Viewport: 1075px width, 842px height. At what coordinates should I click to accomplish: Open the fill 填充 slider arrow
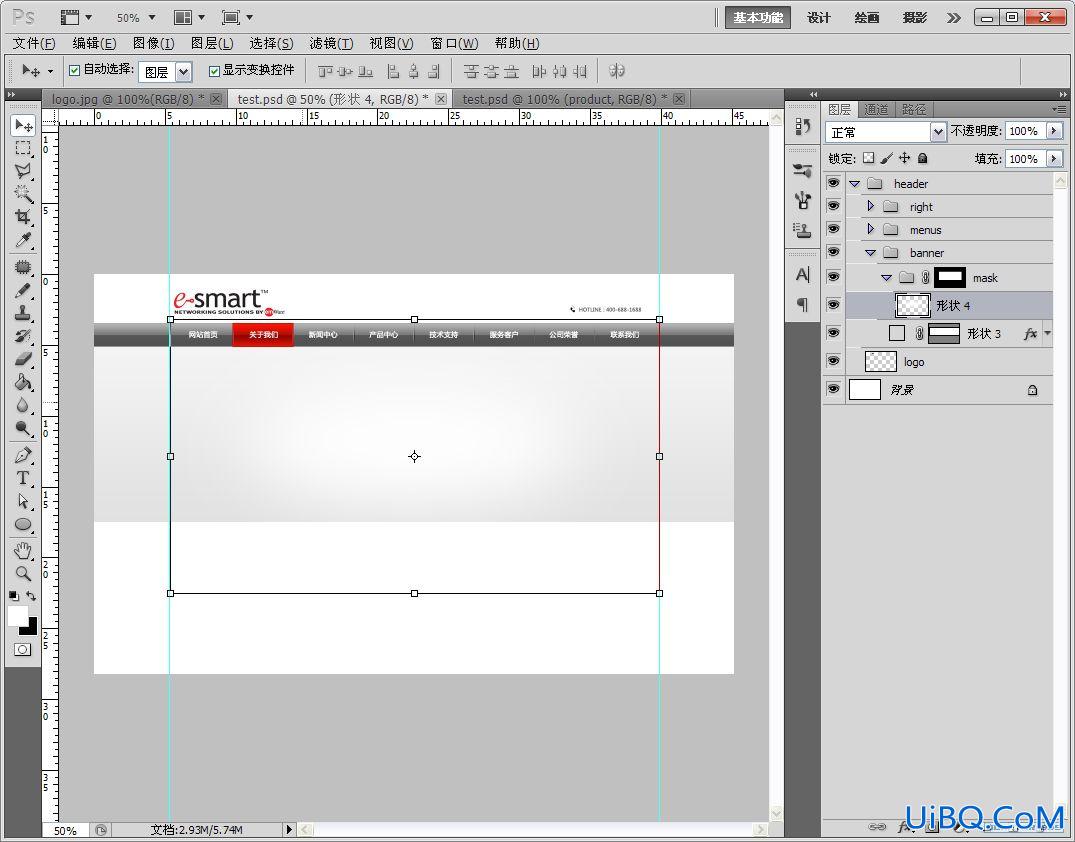tap(1054, 158)
